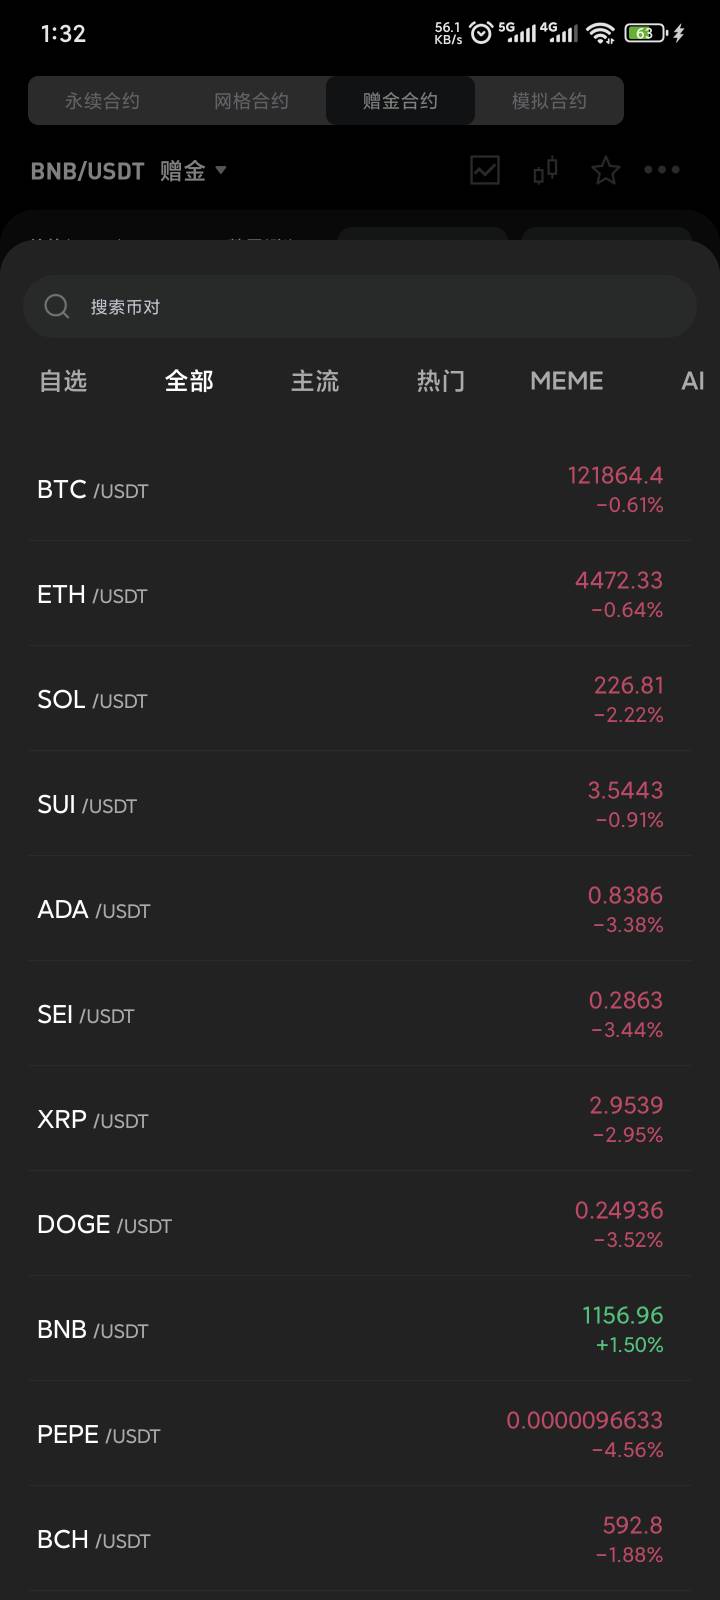720x1600 pixels.
Task: Open the three-dot more options menu
Action: [x=662, y=170]
